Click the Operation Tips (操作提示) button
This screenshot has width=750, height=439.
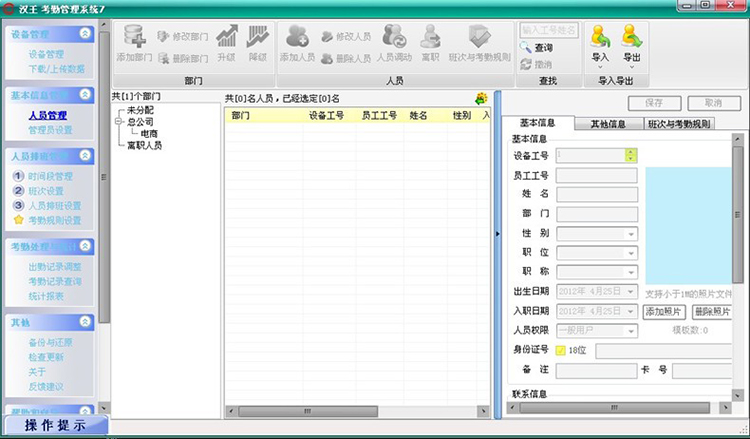[x=55, y=425]
